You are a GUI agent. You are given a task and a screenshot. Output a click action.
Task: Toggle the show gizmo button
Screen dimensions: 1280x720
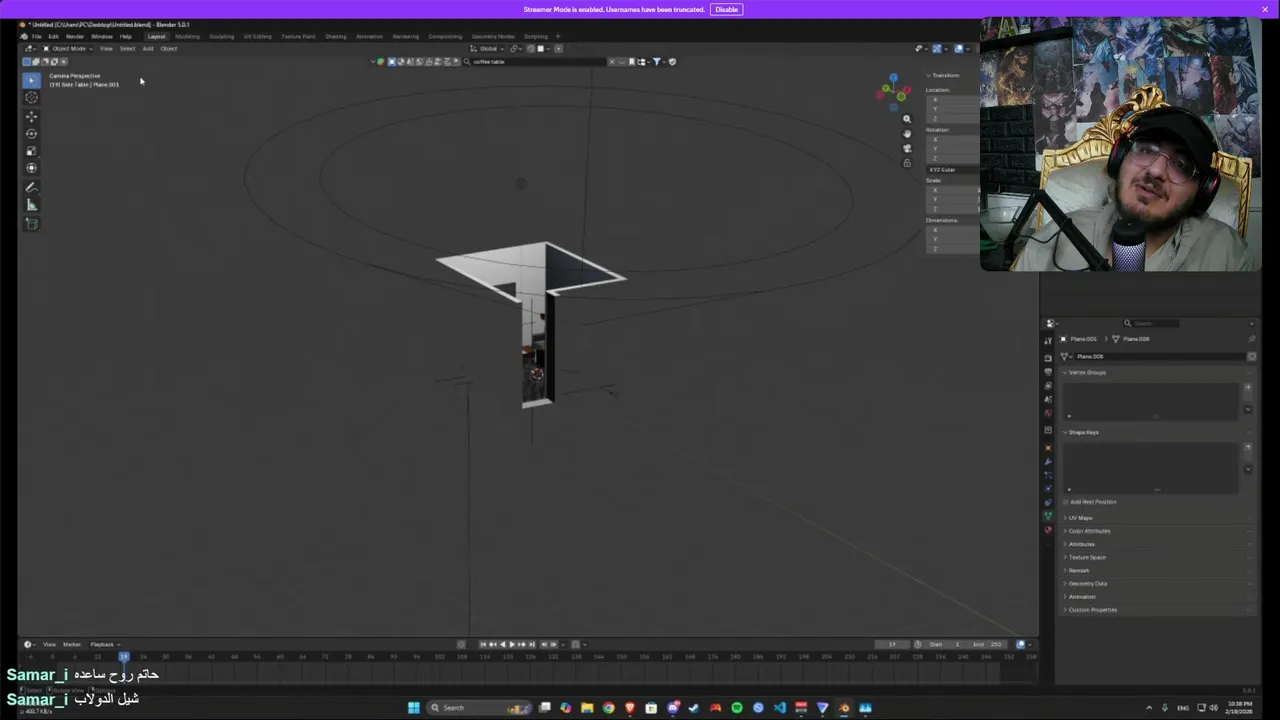[937, 48]
